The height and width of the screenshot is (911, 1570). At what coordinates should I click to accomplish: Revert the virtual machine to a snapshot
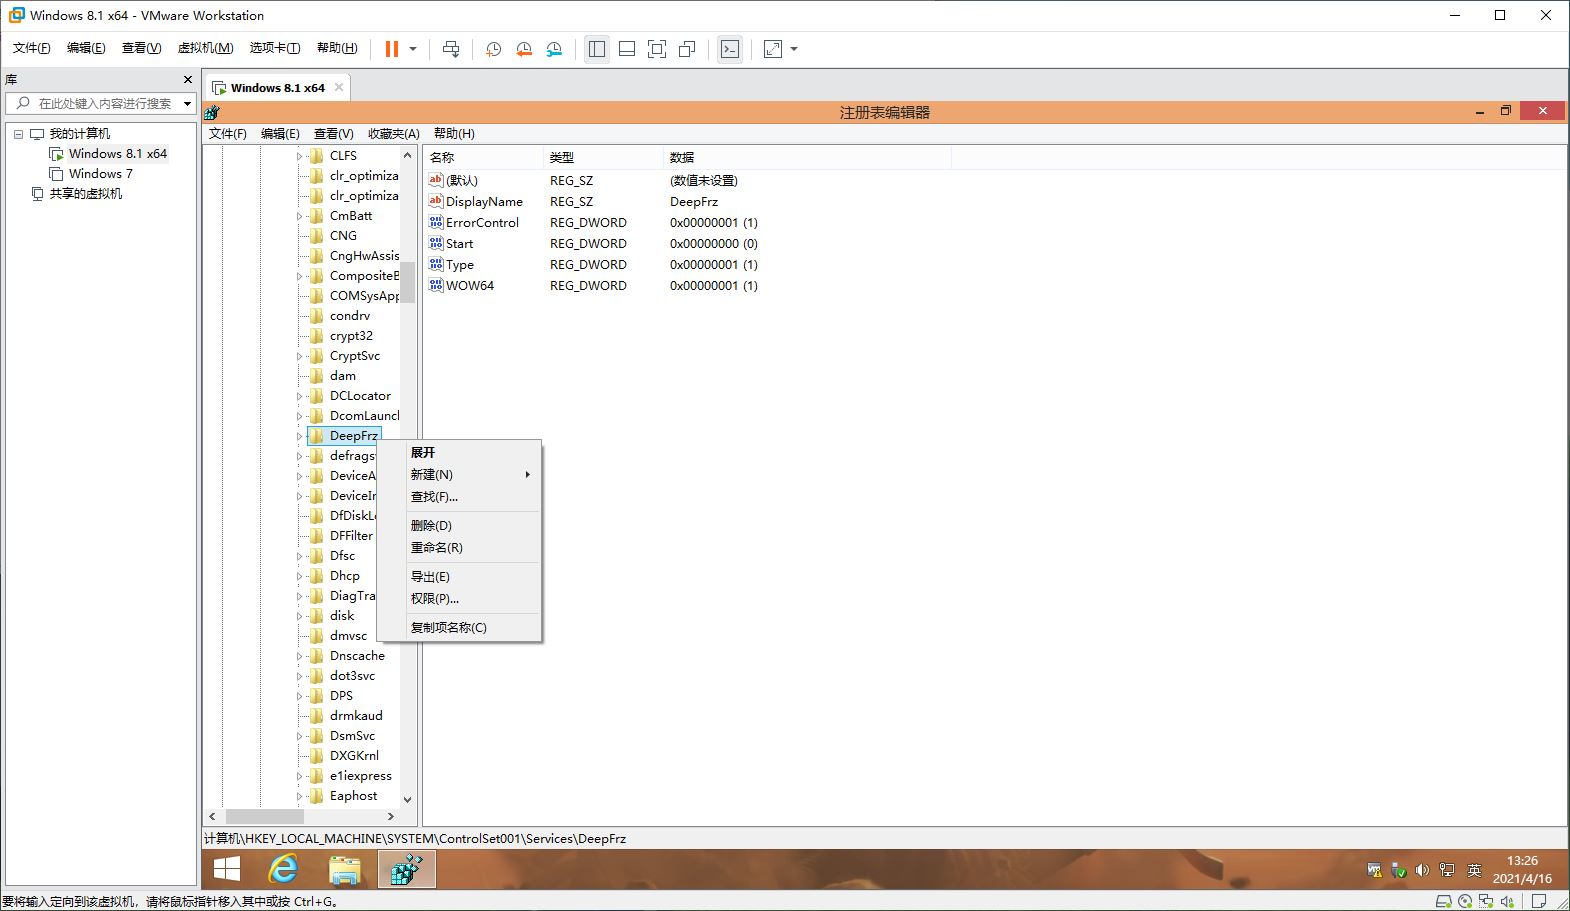pyautogui.click(x=524, y=49)
